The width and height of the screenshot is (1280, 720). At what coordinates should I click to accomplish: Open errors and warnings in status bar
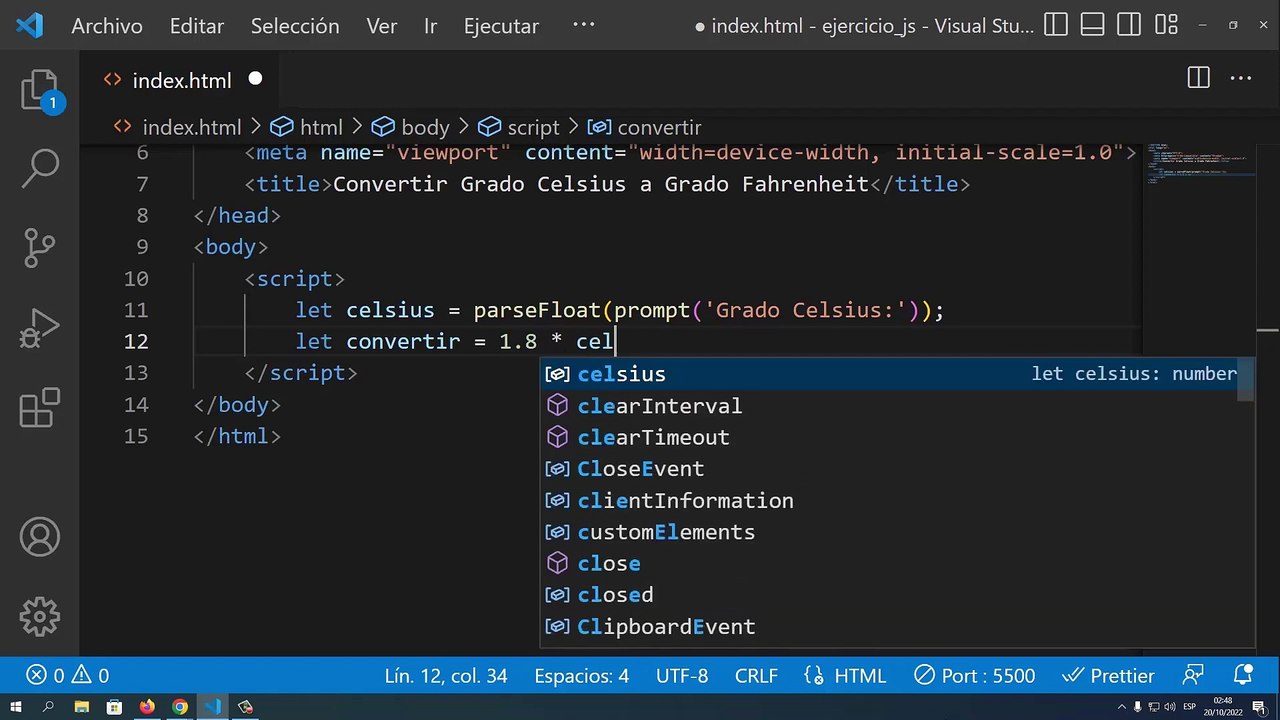pos(67,676)
